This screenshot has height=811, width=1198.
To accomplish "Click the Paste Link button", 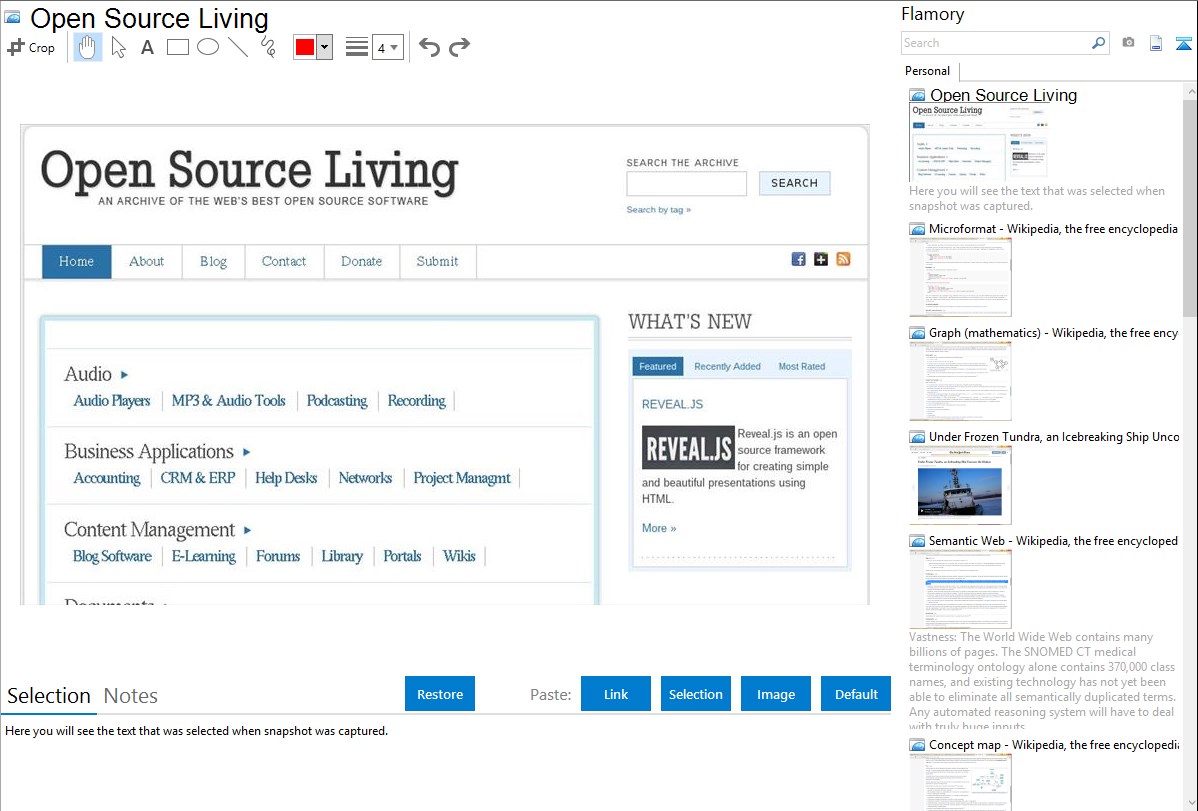I will 616,694.
